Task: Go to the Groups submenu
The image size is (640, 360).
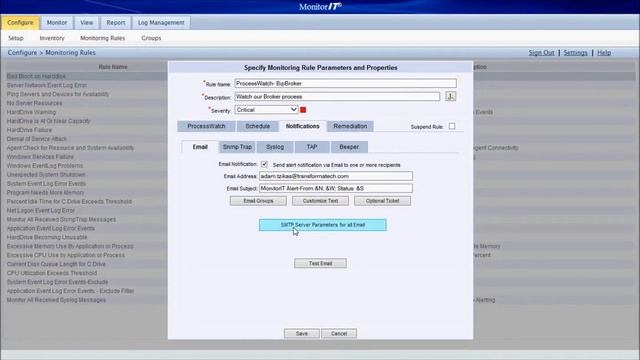Action: (151, 38)
